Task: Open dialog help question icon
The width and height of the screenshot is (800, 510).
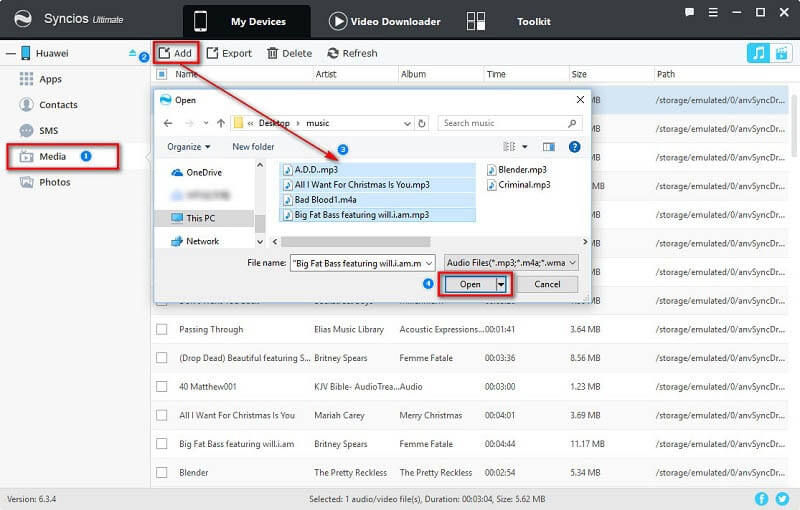Action: point(574,147)
